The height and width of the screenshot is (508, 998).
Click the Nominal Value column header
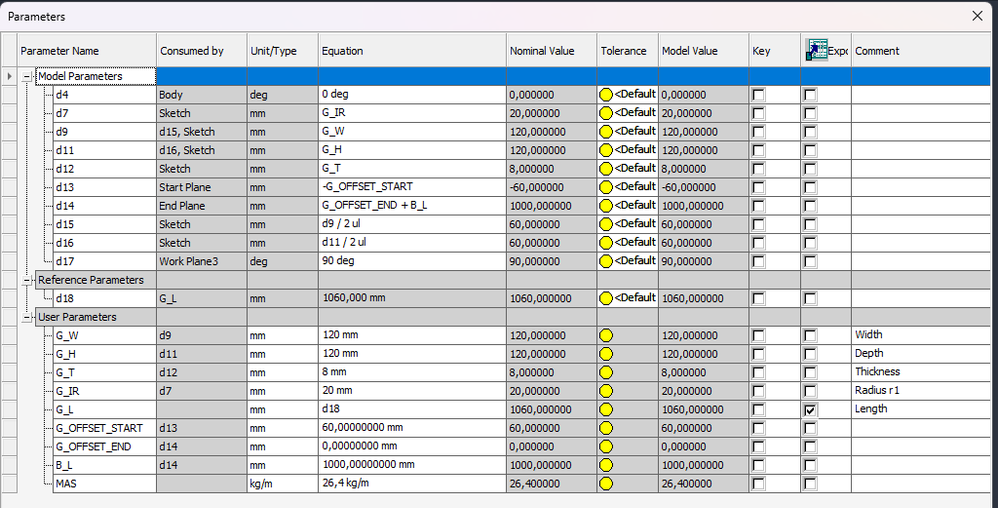pyautogui.click(x=551, y=51)
